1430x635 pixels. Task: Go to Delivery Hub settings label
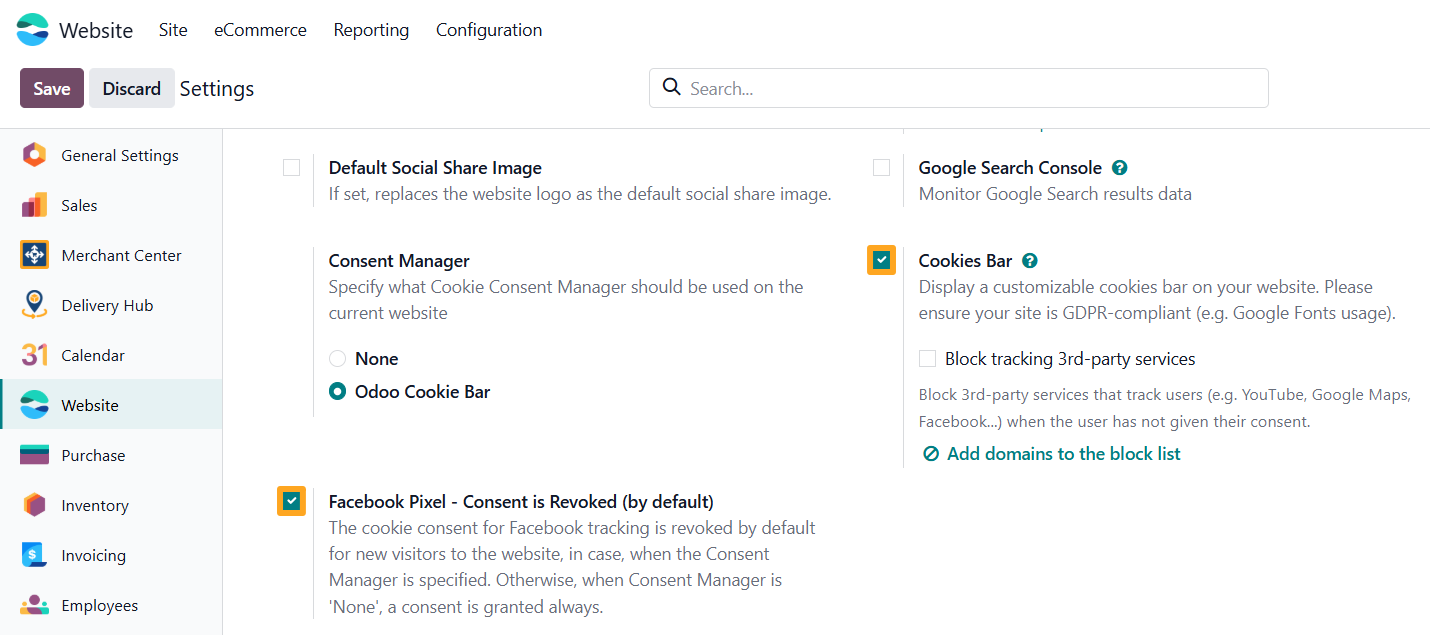pyautogui.click(x=107, y=305)
